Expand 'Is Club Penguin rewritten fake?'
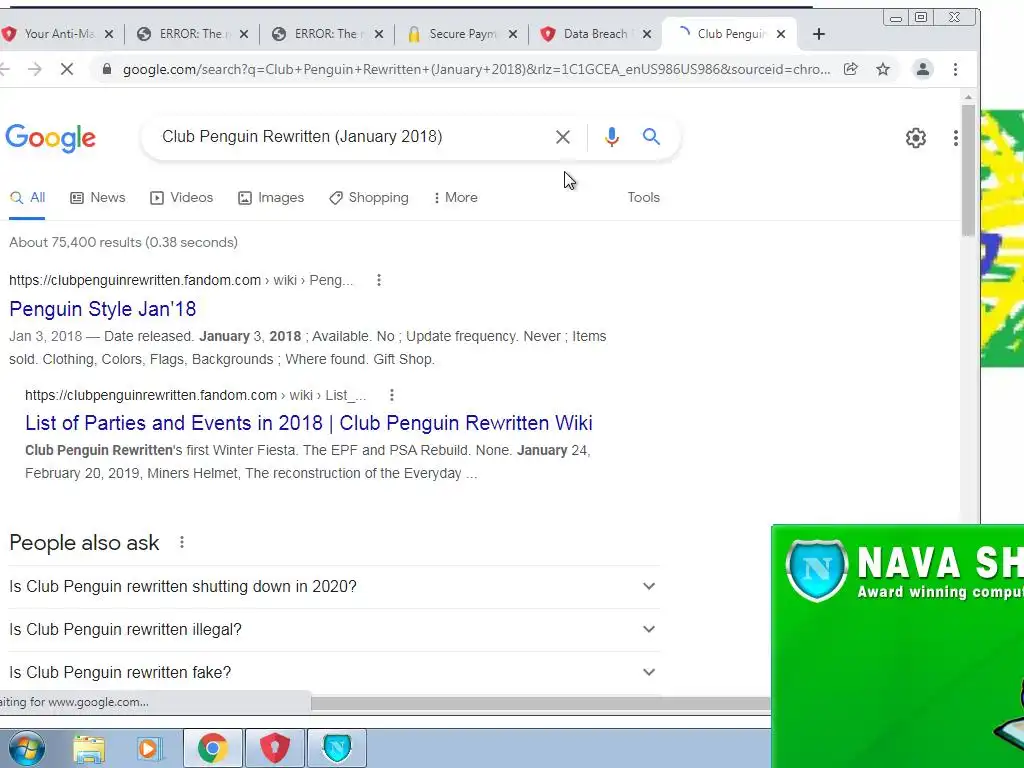The width and height of the screenshot is (1024, 768). click(x=334, y=673)
